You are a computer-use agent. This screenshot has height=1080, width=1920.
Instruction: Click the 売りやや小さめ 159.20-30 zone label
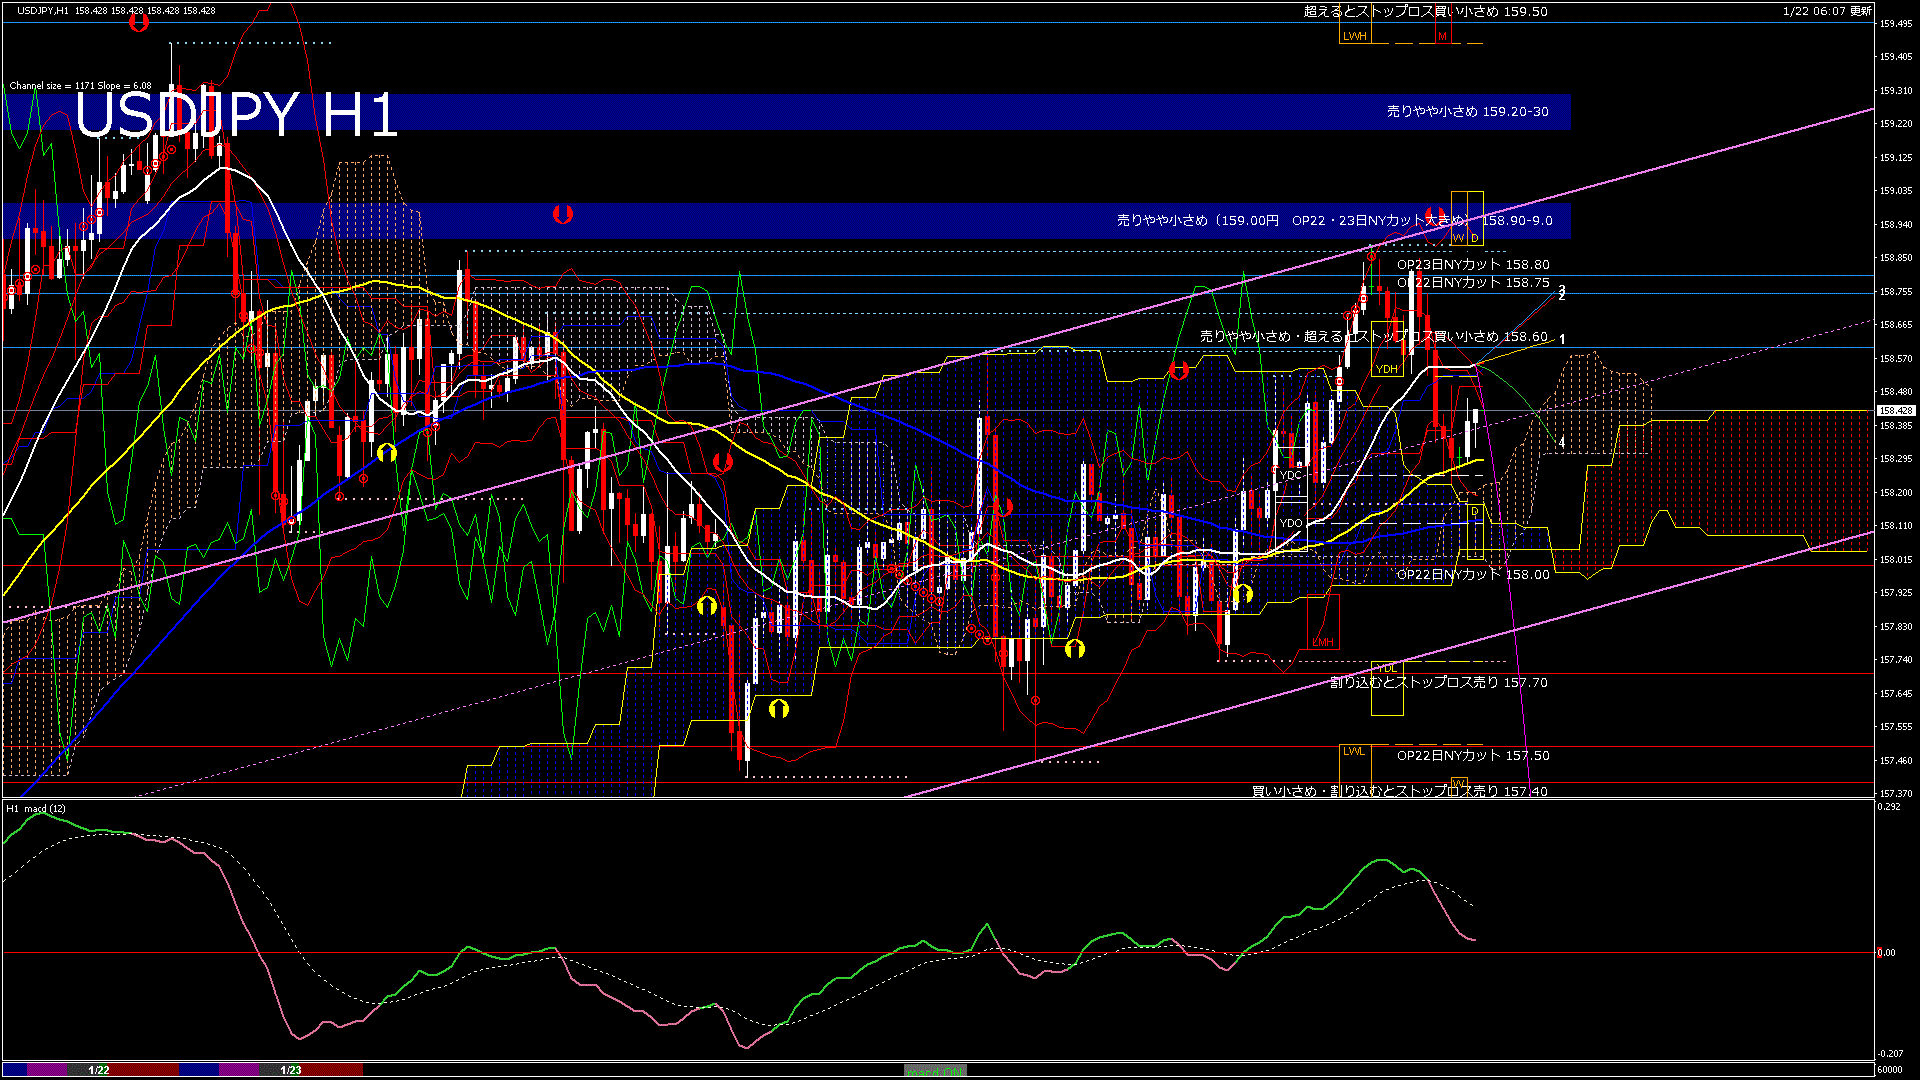1467,112
